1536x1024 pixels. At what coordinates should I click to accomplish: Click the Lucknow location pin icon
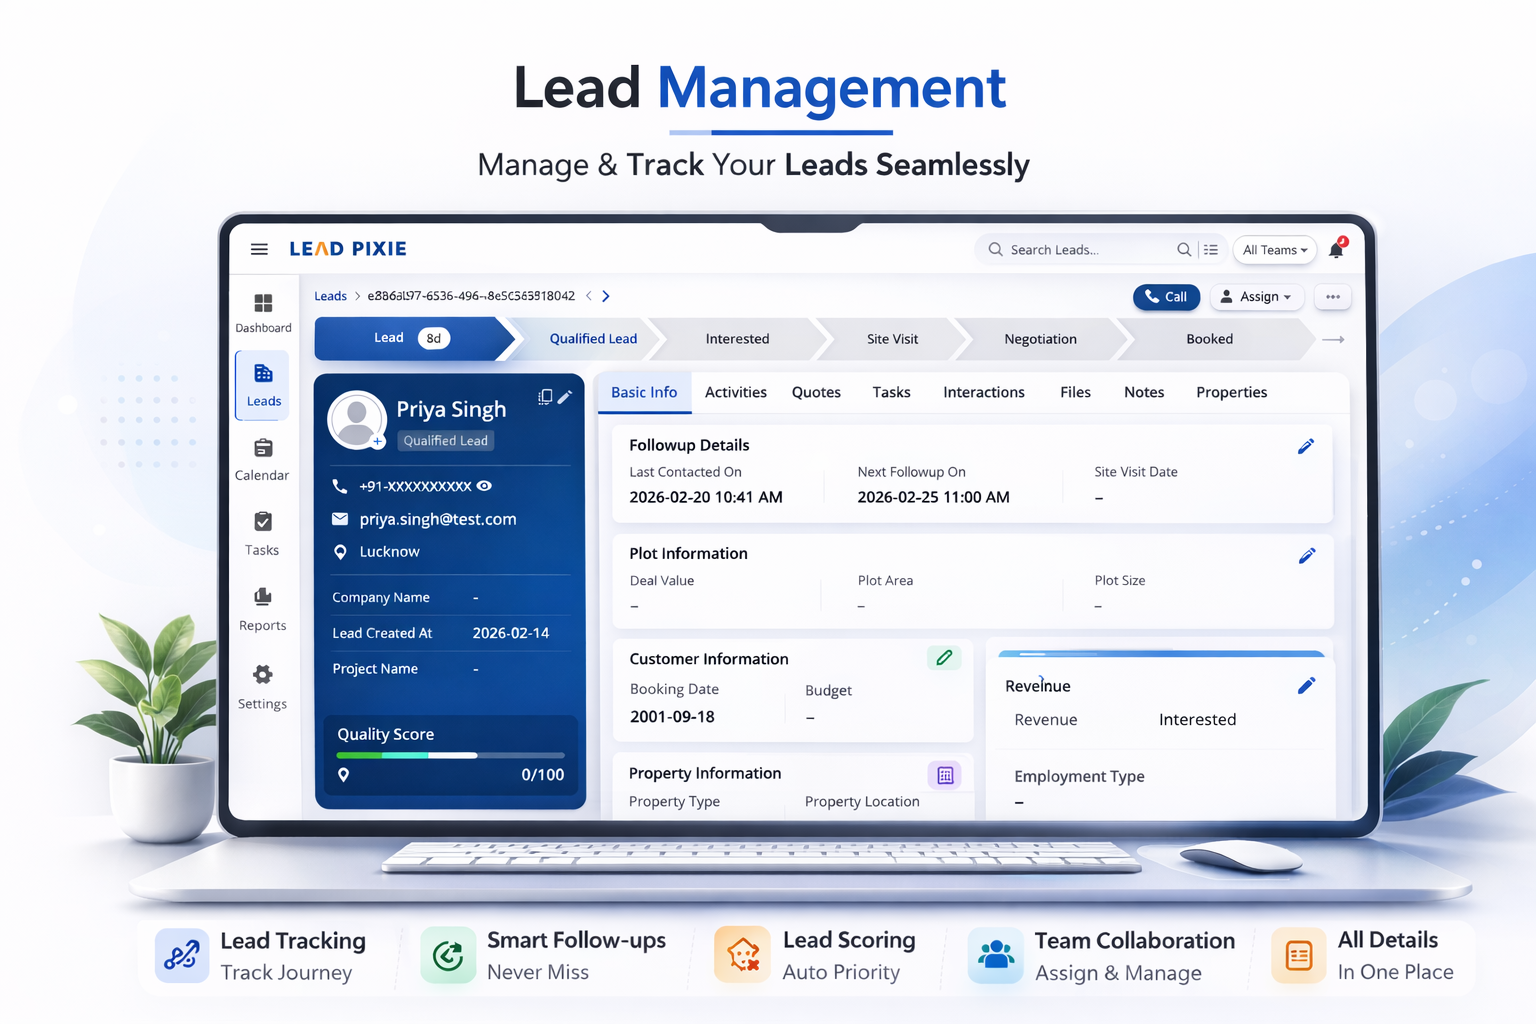[340, 552]
